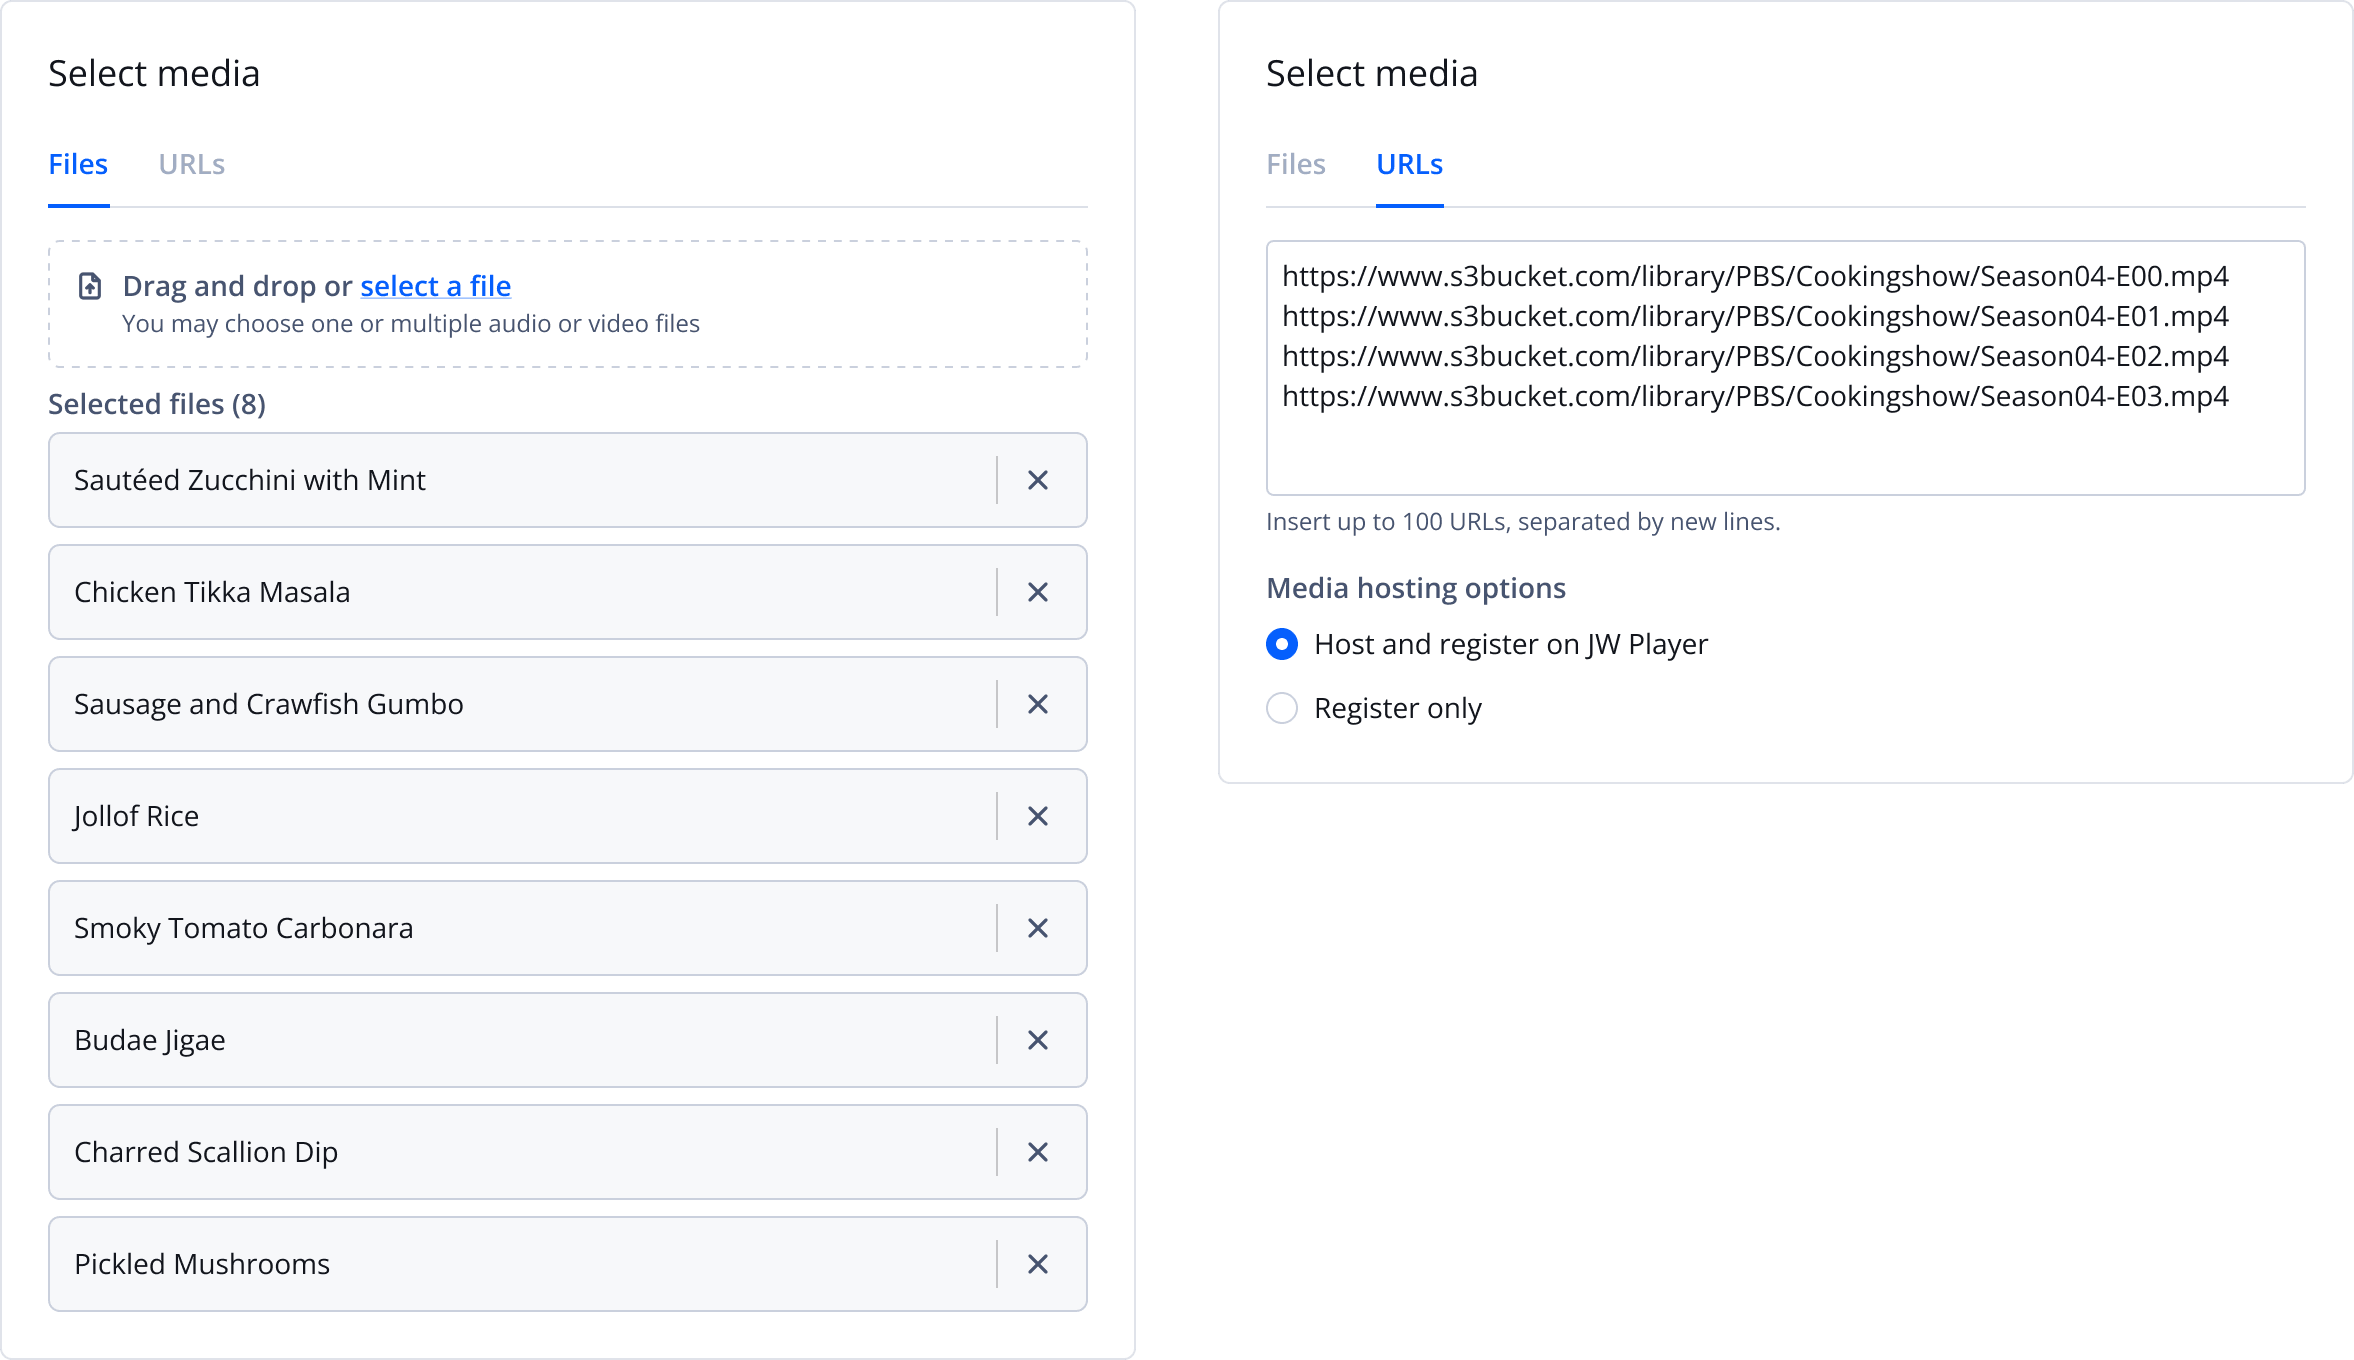Delete Sausage and Crawfish Gumbo entry

[x=1037, y=704]
